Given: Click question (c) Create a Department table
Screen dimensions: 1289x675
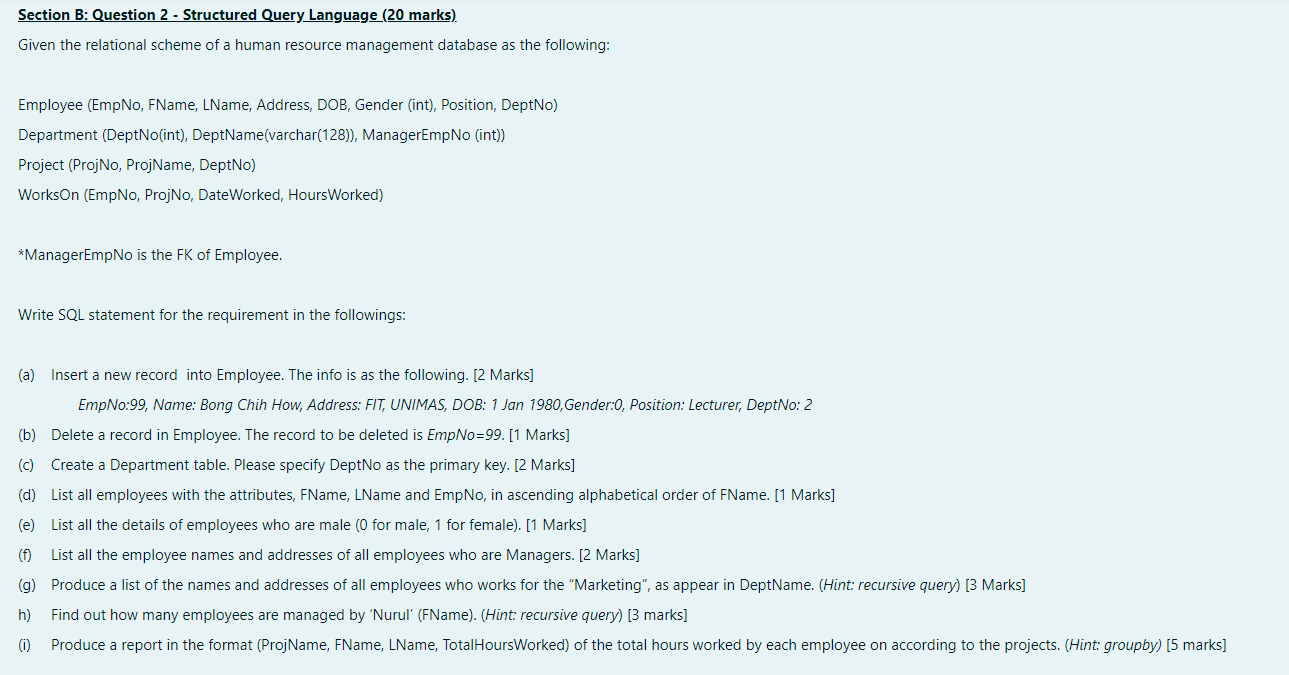Looking at the screenshot, I should [x=297, y=465].
